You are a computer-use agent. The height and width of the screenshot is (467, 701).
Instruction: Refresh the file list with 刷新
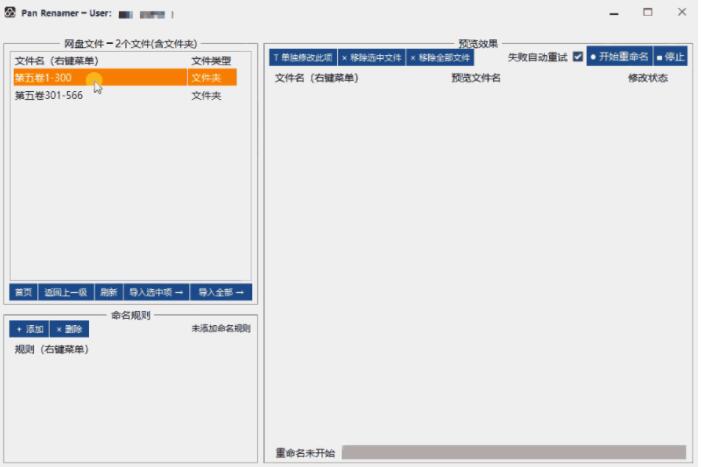tap(109, 292)
